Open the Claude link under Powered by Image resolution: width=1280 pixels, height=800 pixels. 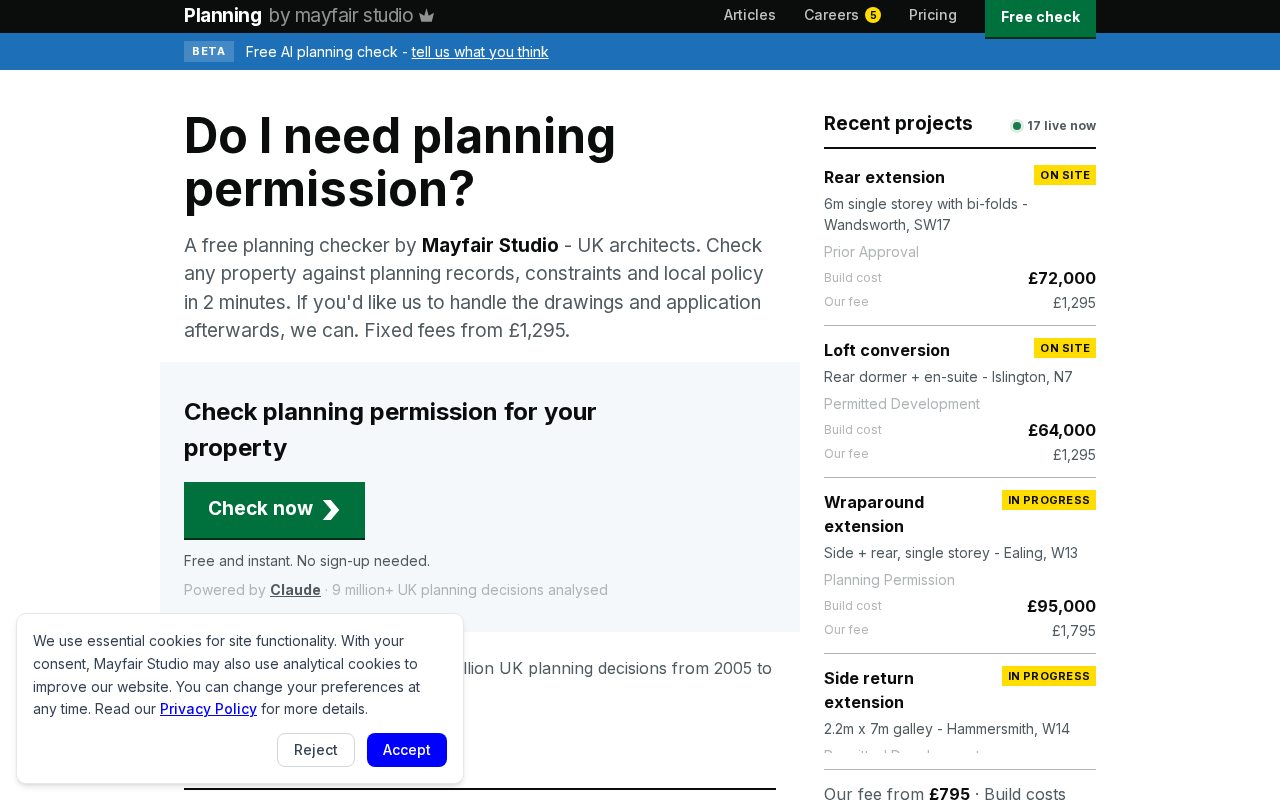(x=295, y=590)
